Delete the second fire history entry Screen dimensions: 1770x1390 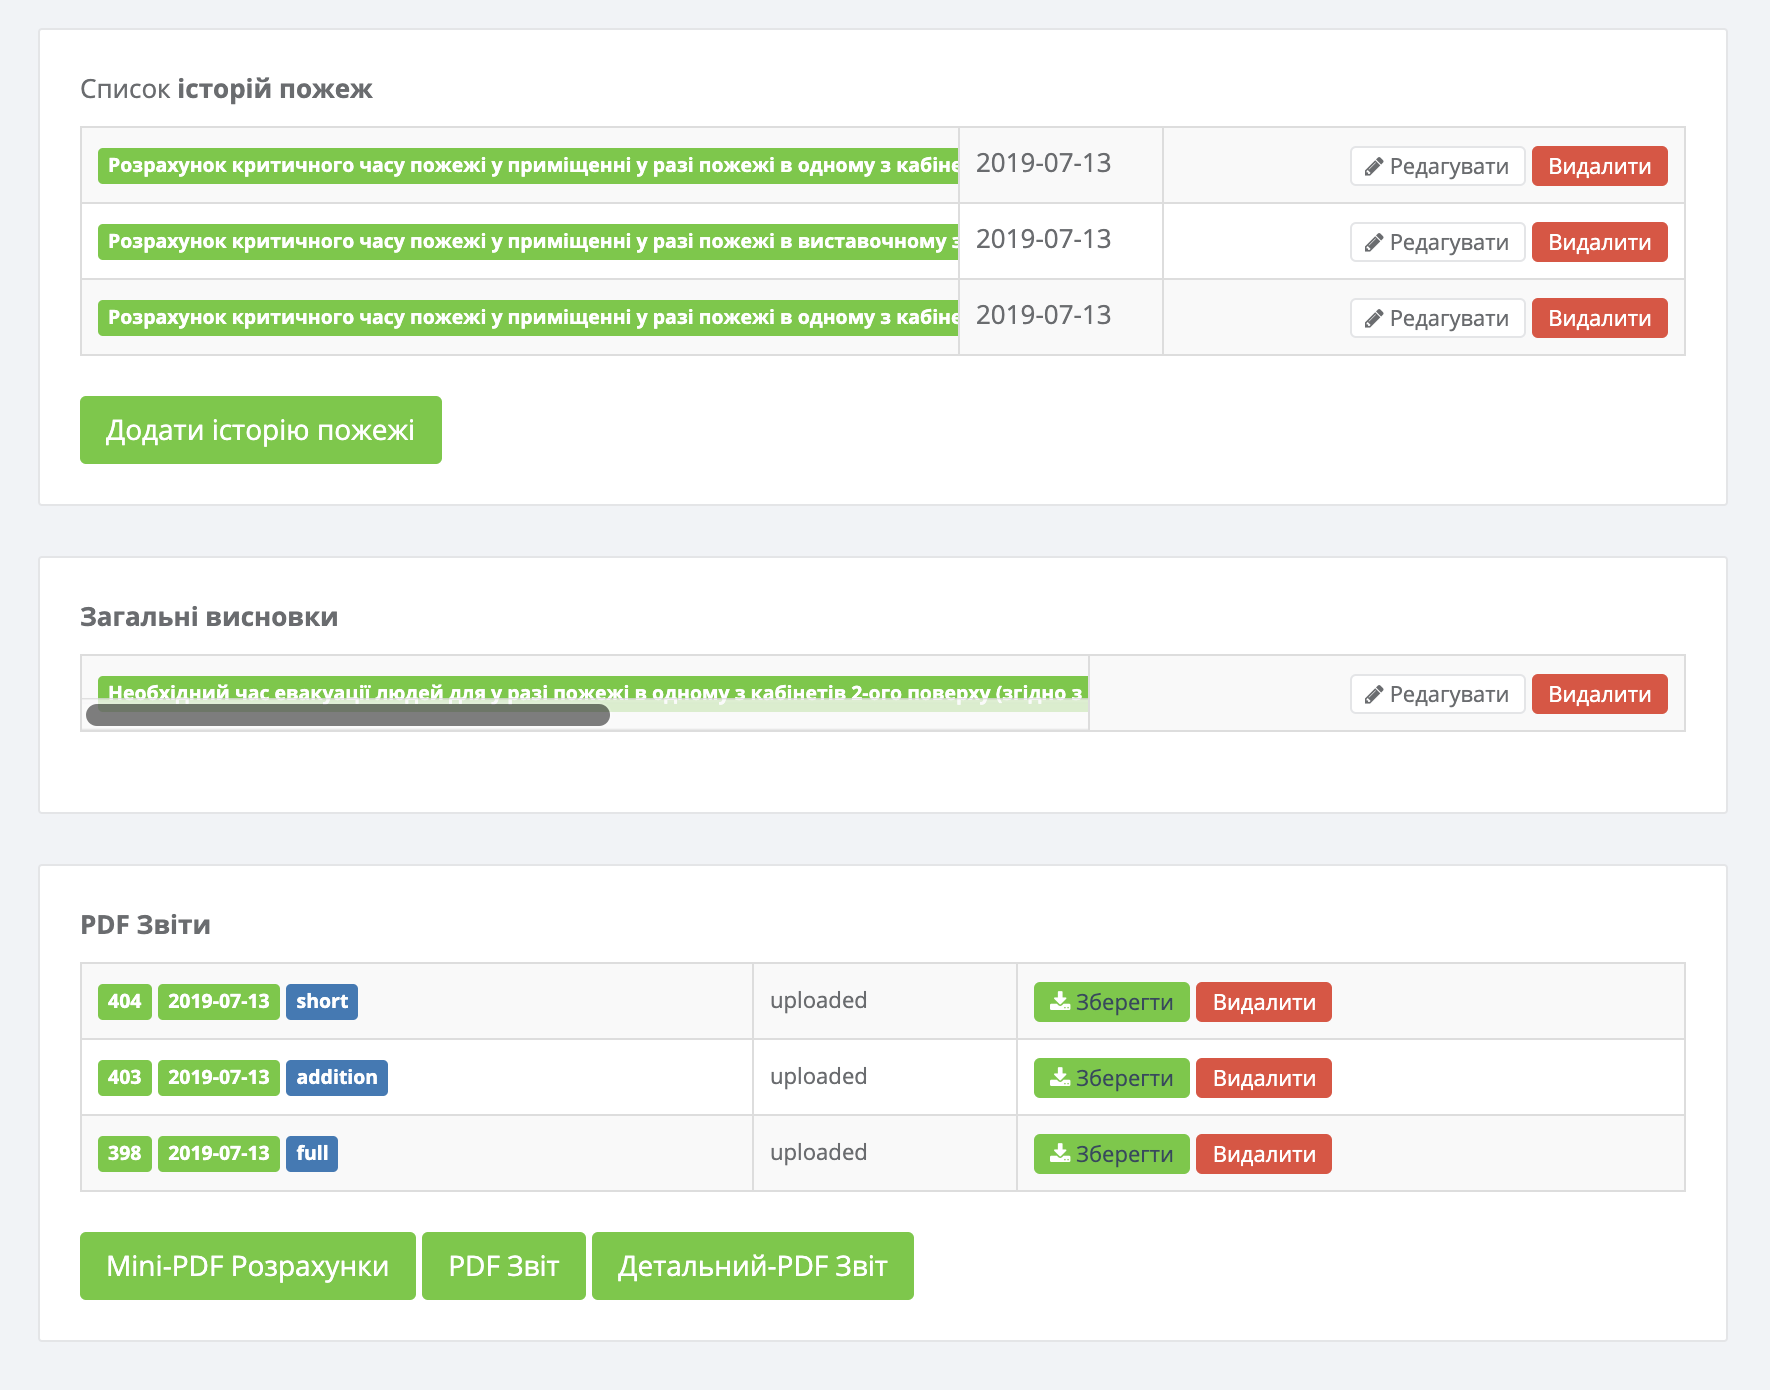(x=1599, y=243)
